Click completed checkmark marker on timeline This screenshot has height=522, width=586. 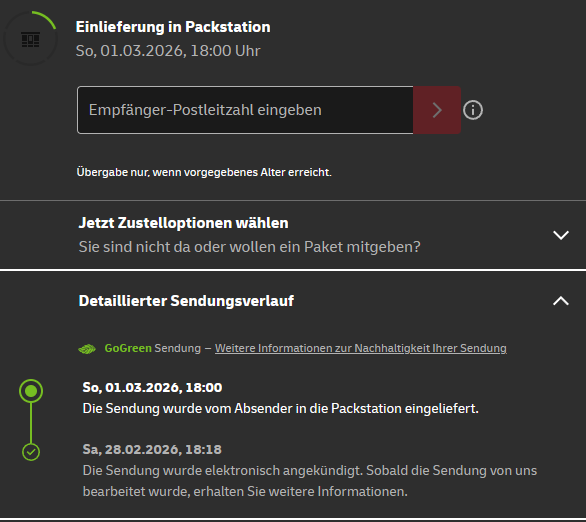point(31,452)
